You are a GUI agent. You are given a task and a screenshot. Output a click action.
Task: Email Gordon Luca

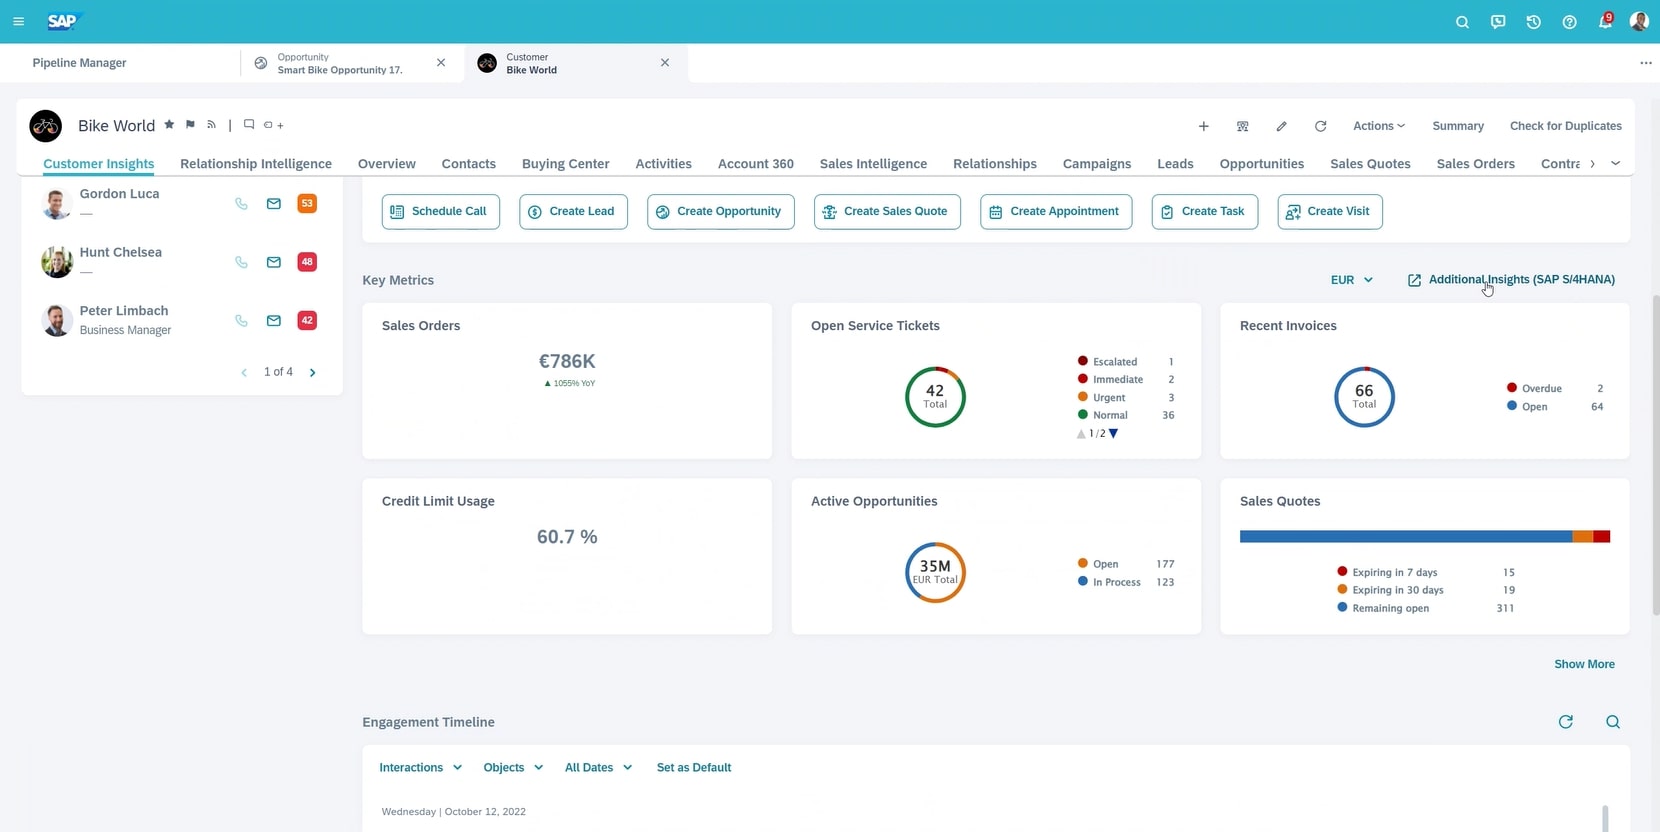[274, 204]
